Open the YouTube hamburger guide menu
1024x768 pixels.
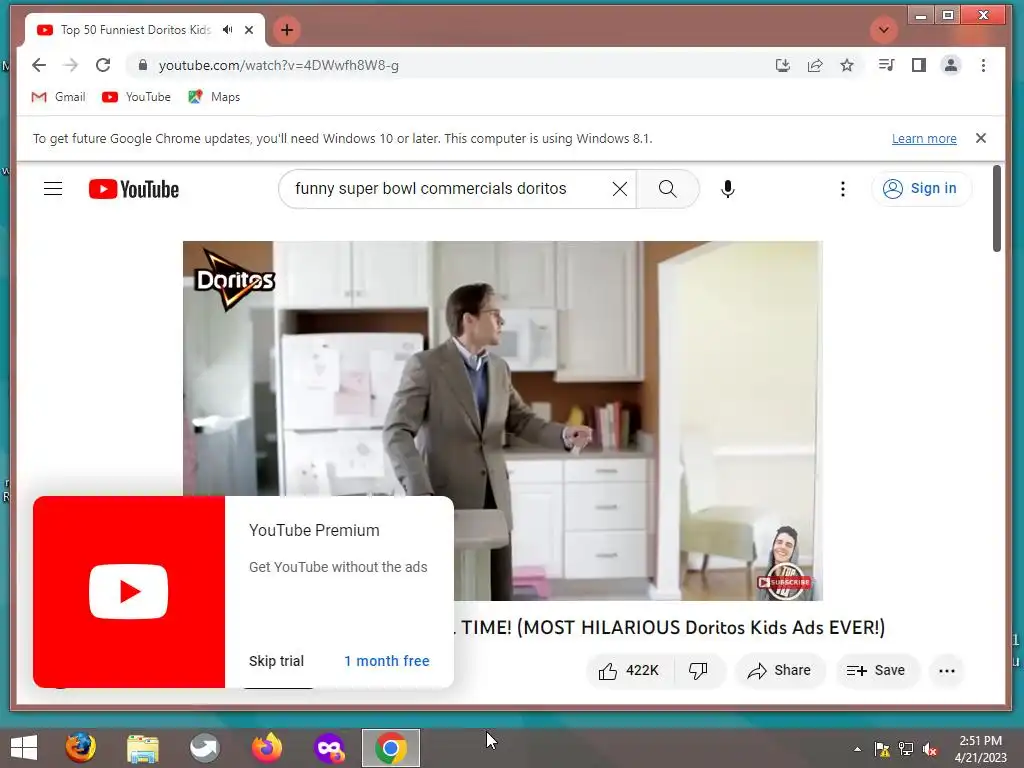[53, 189]
